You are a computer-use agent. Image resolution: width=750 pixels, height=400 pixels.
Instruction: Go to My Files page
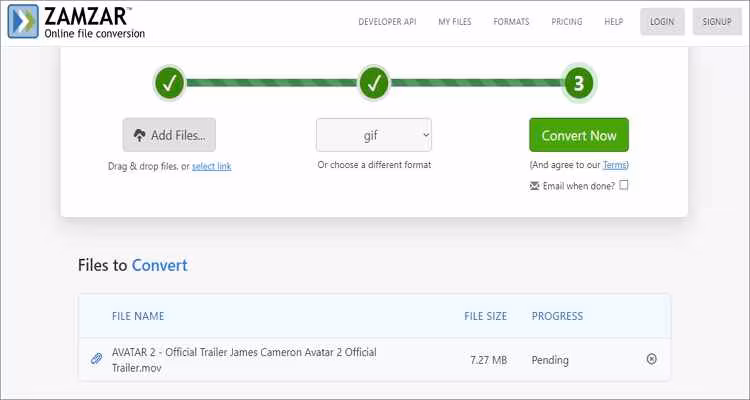(455, 21)
